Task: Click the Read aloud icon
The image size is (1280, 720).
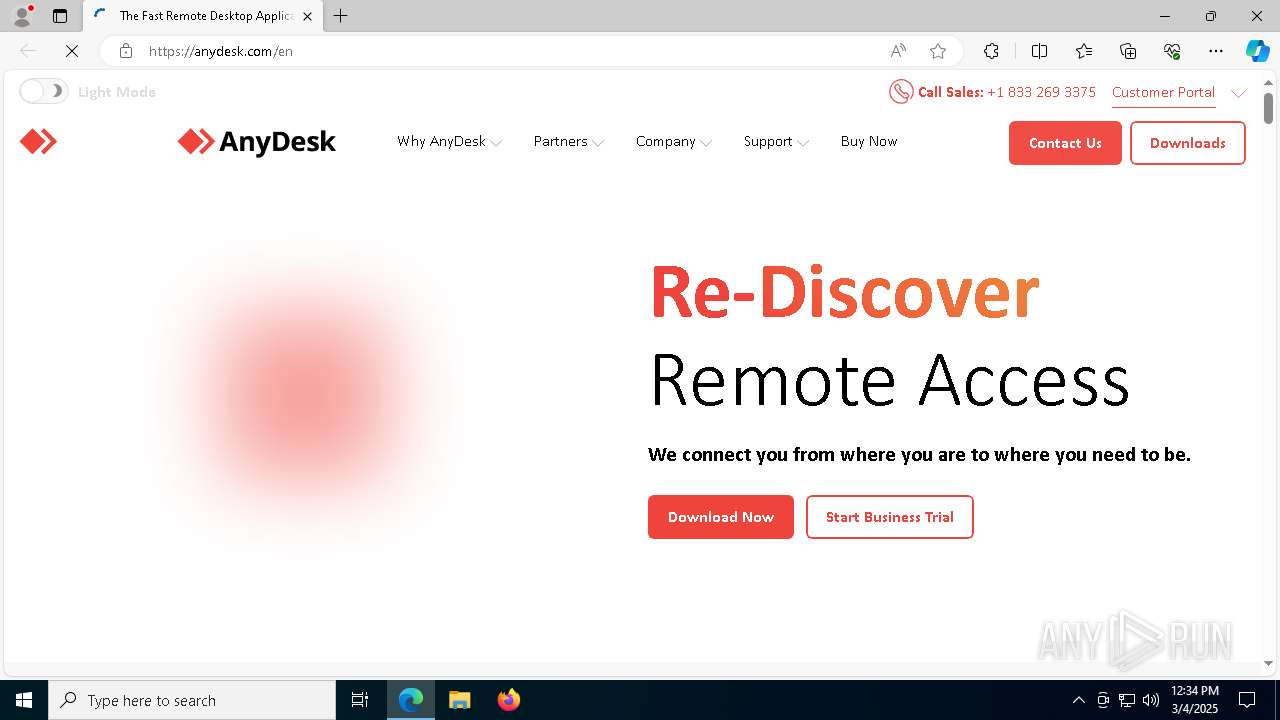Action: 898,51
